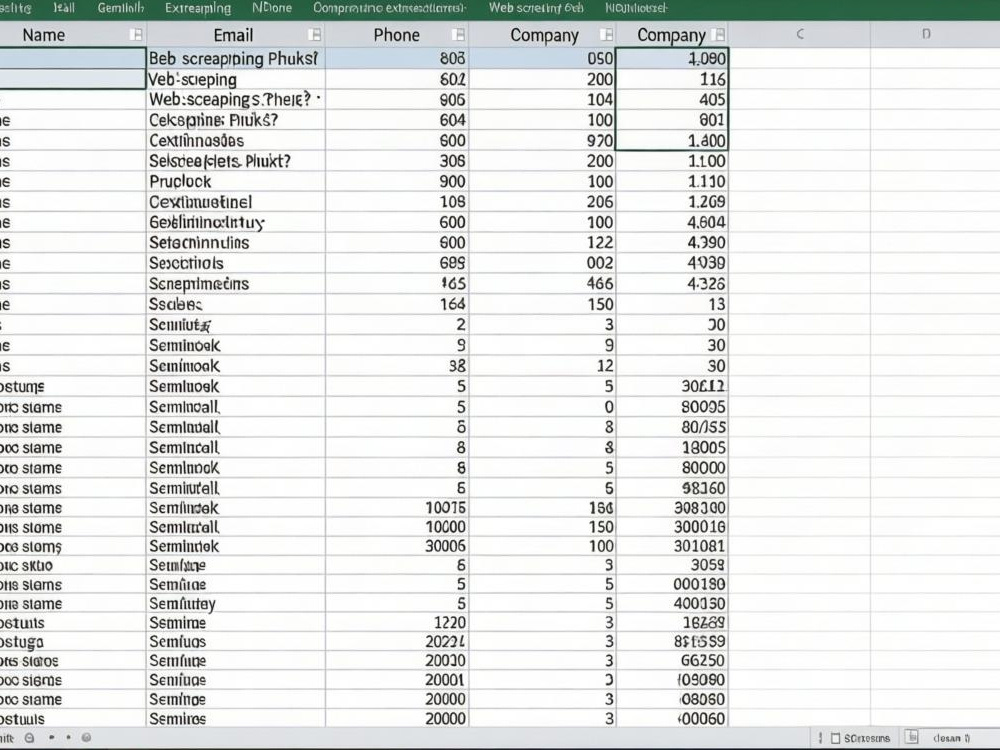Select the Phone cell with value 1220

click(x=397, y=622)
